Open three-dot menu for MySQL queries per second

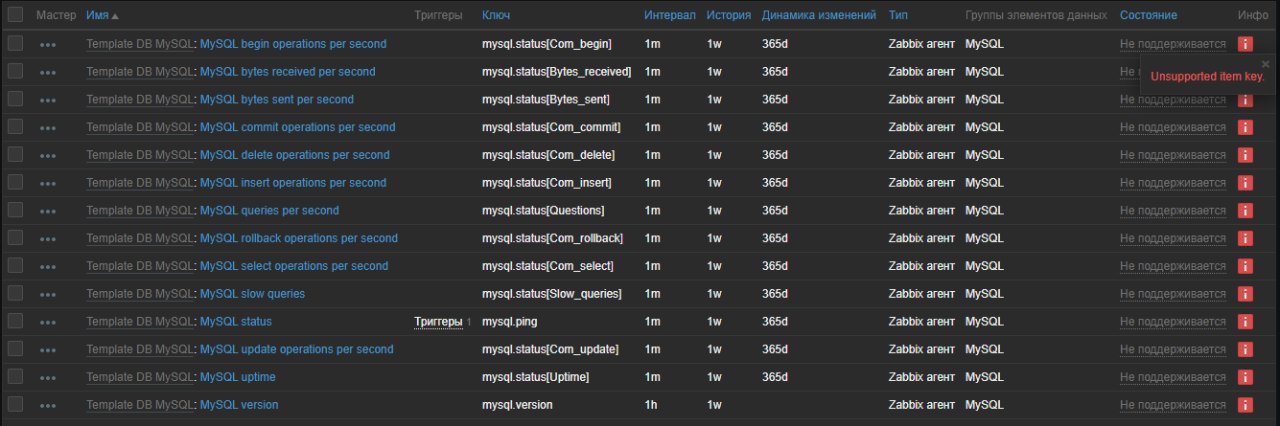tap(48, 210)
